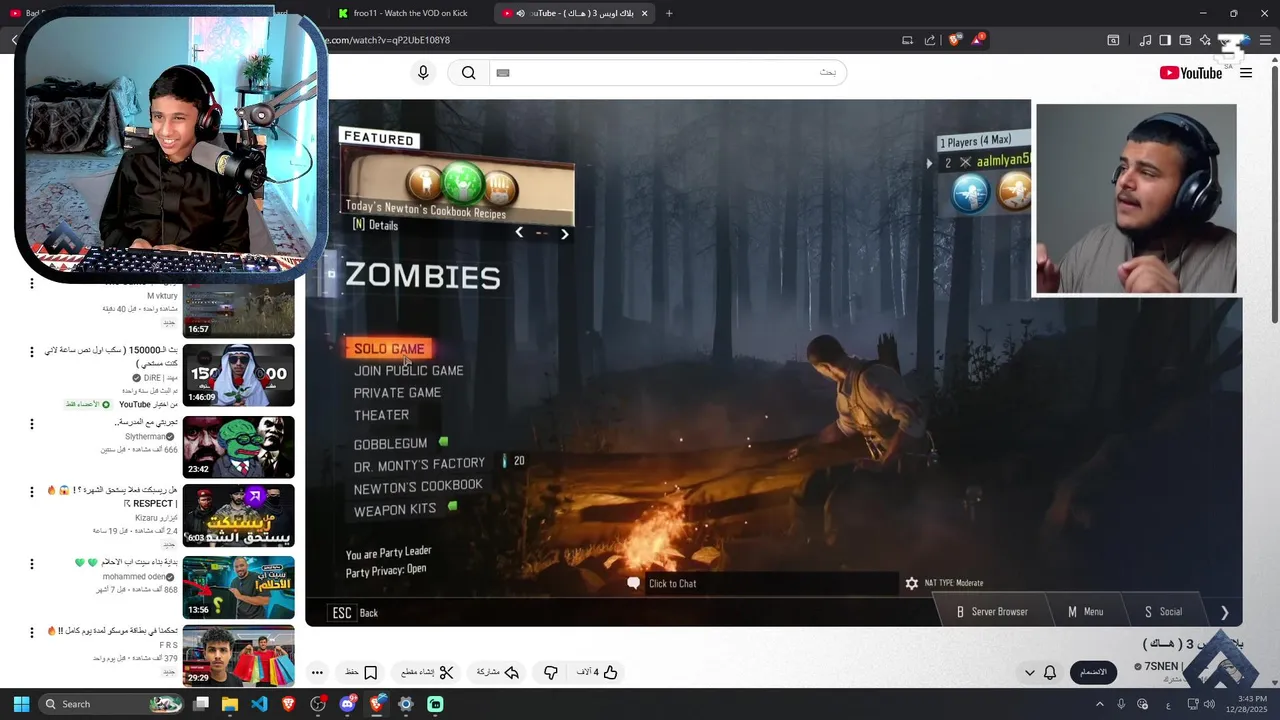1280x720 pixels.
Task: Toggle the Brave sidebar panel icon
Action: coord(1165,40)
